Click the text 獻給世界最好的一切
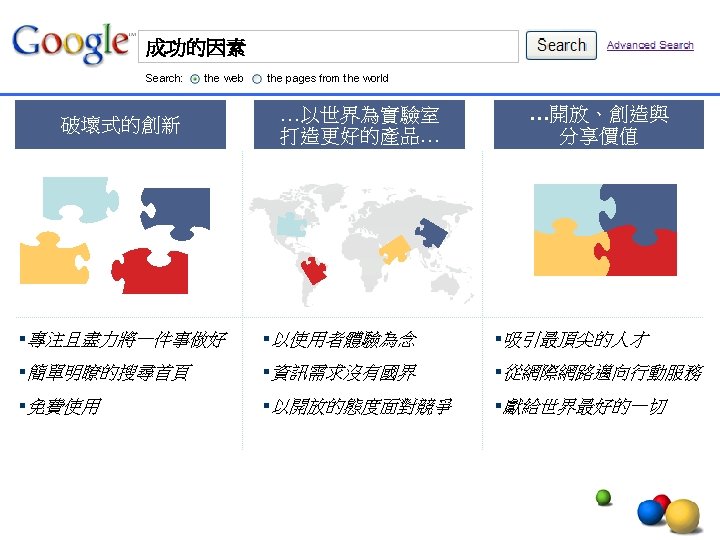The height and width of the screenshot is (540, 720). coord(585,406)
